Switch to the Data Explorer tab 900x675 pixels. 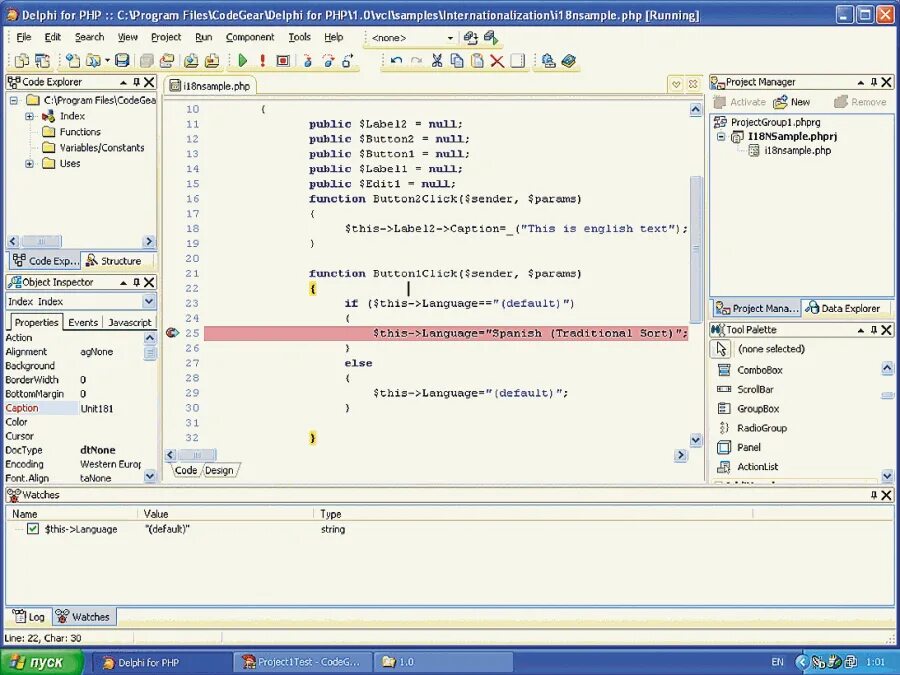point(845,308)
